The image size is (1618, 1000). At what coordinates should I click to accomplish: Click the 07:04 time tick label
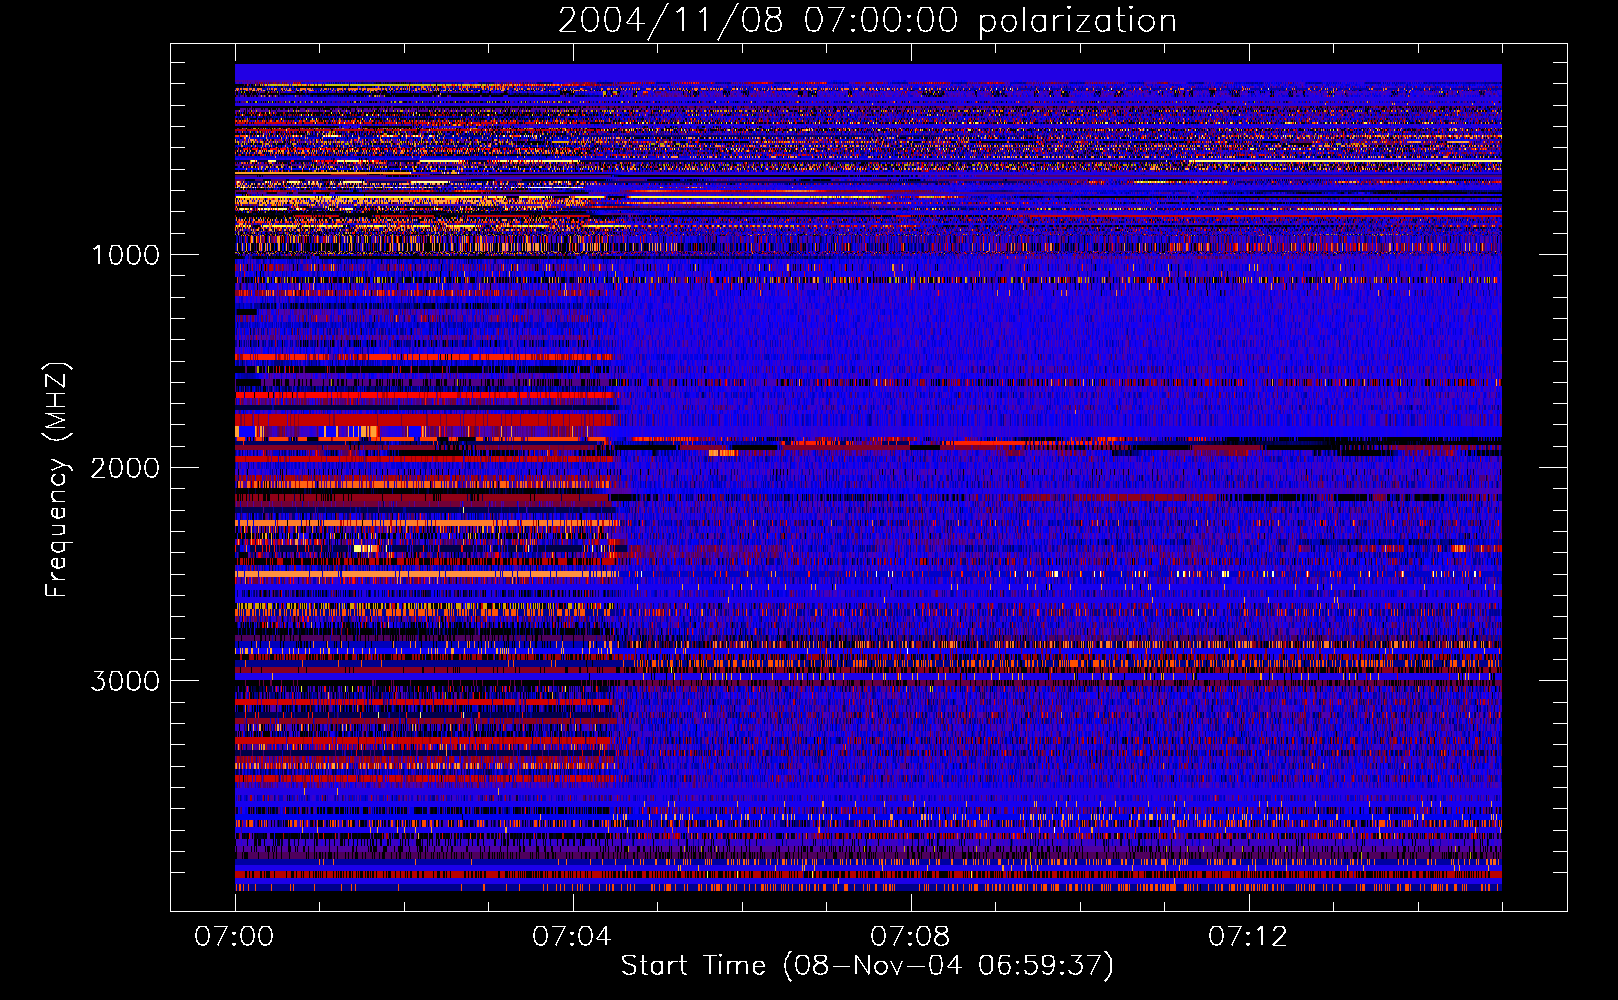click(x=572, y=936)
